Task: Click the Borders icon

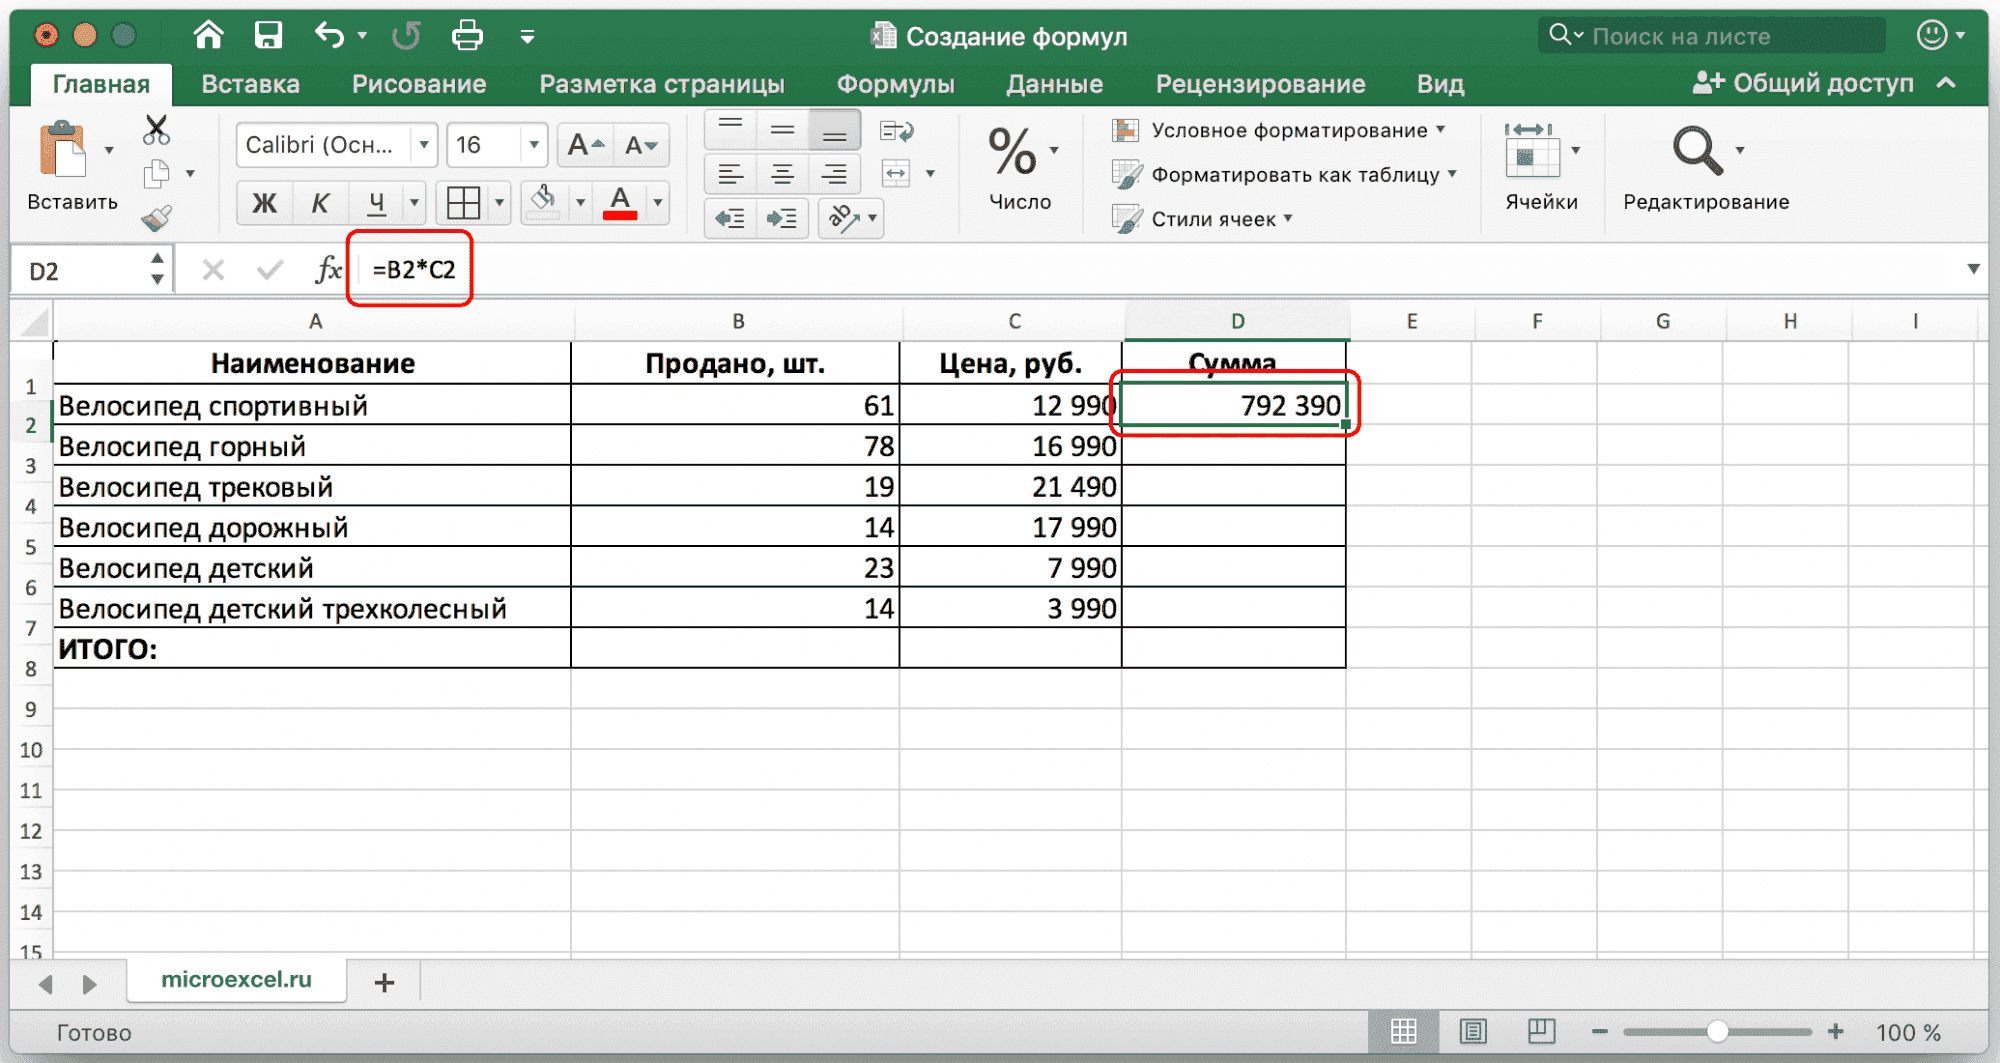Action: pyautogui.click(x=463, y=203)
